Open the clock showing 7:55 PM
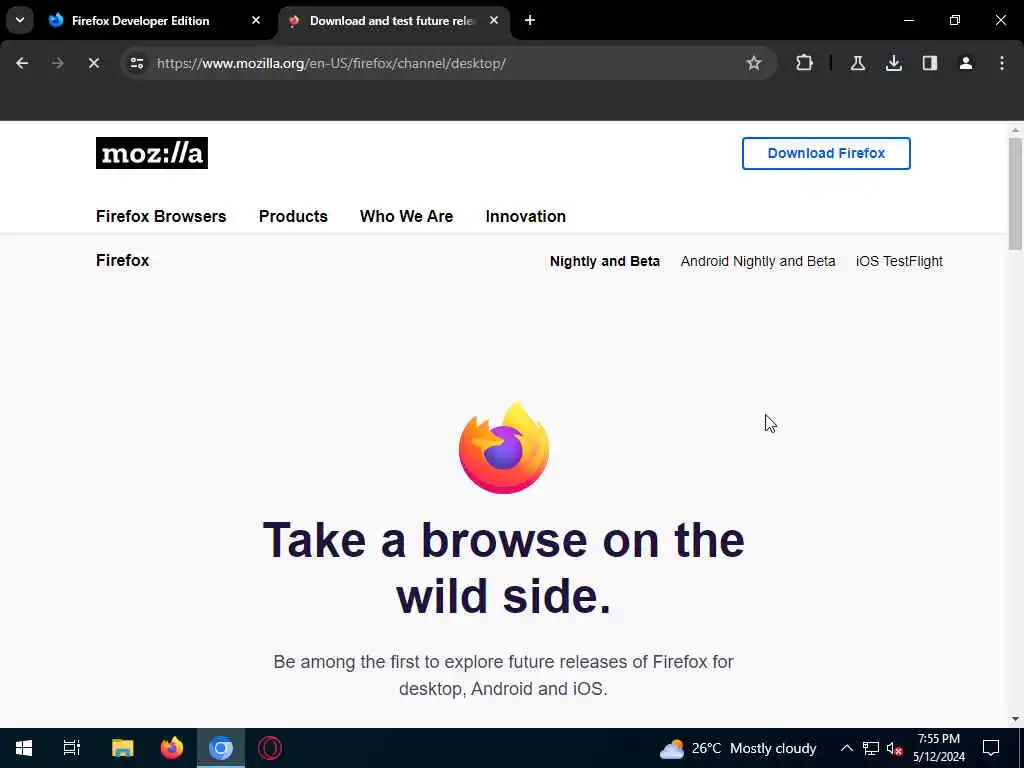Image resolution: width=1024 pixels, height=768 pixels. coord(938,748)
